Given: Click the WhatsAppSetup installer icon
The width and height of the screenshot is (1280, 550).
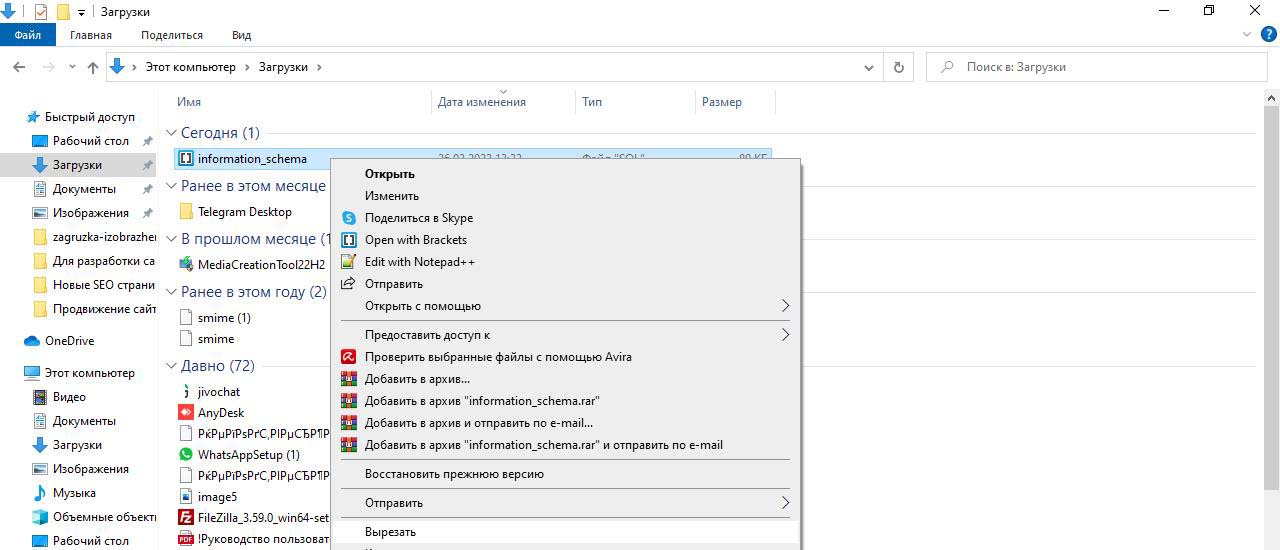Looking at the screenshot, I should (186, 455).
